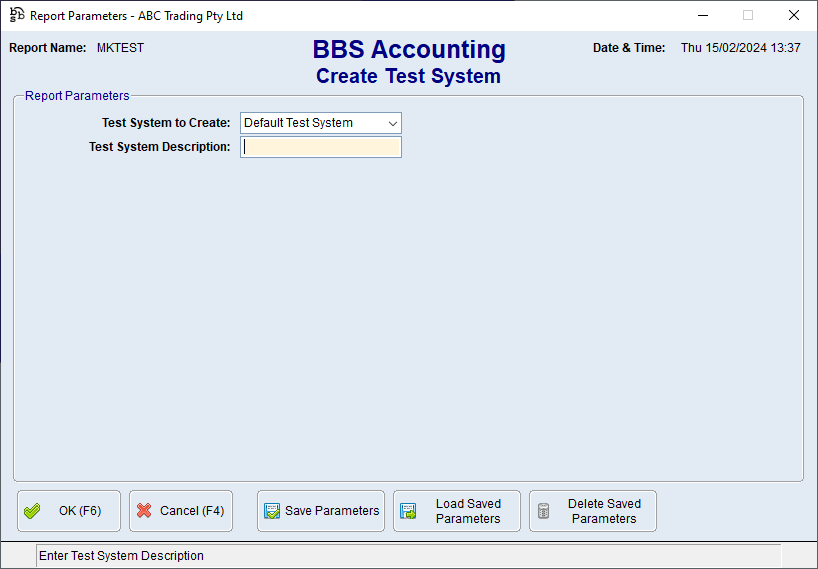Image resolution: width=818 pixels, height=569 pixels.
Task: Close the Report Parameters window
Action: click(794, 15)
